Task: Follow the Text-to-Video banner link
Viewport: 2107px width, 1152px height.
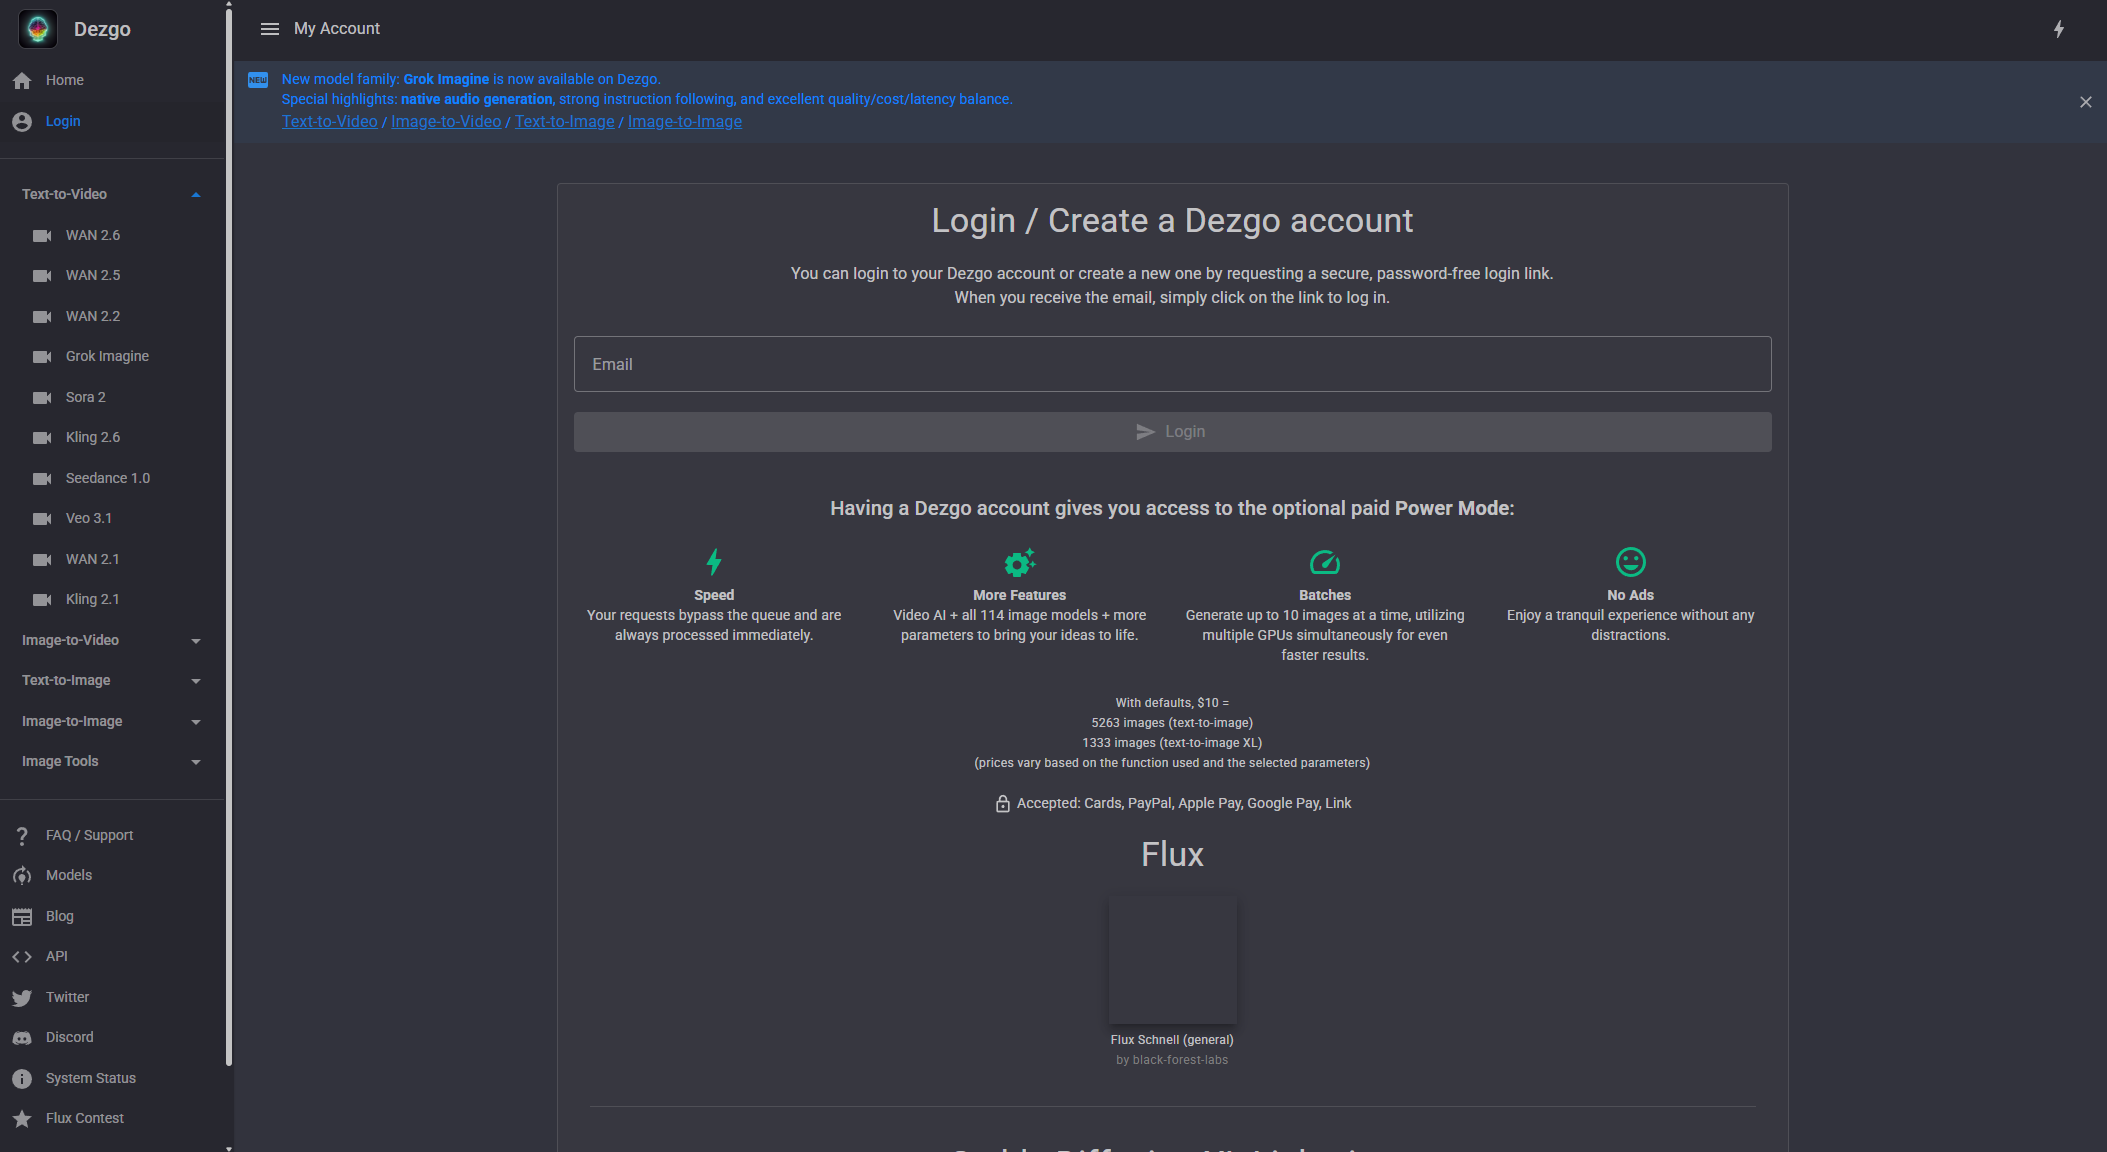Action: 329,121
